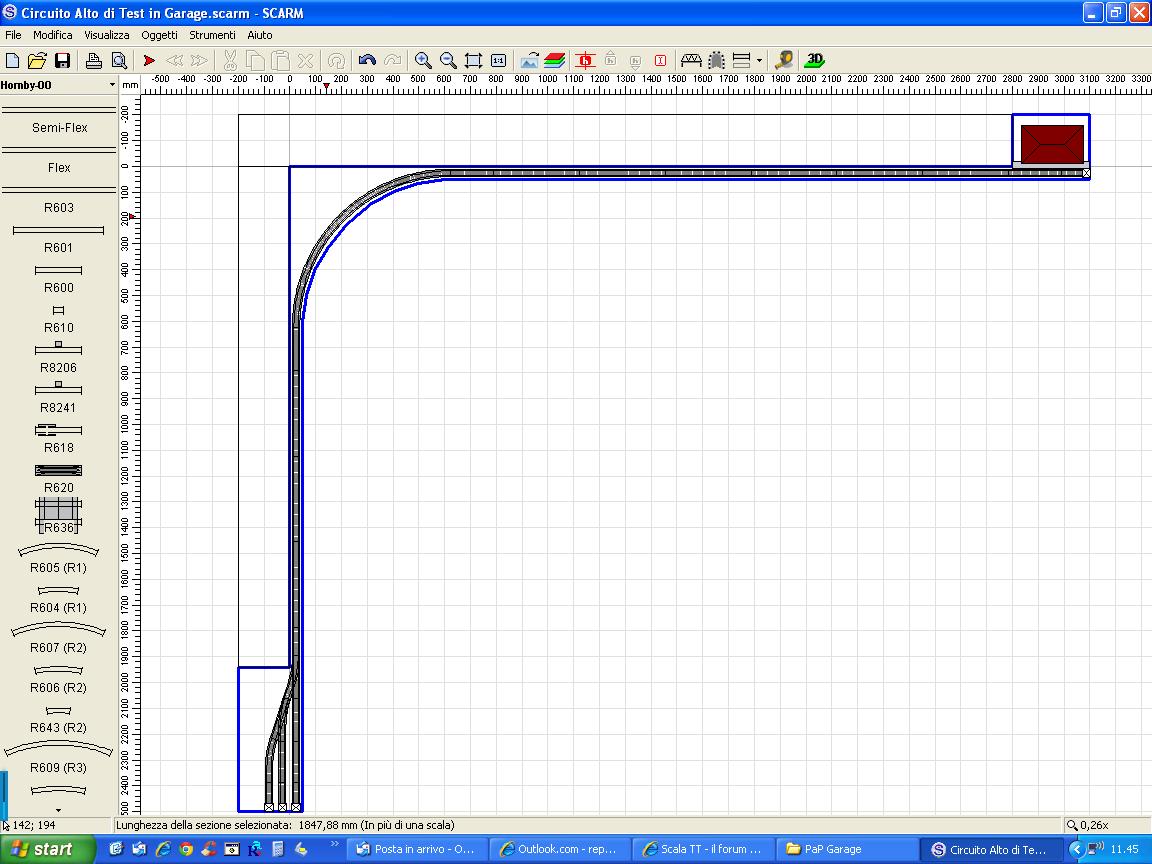Viewport: 1152px width, 864px height.
Task: Expand hidden system tray icons
Action: [x=1076, y=849]
